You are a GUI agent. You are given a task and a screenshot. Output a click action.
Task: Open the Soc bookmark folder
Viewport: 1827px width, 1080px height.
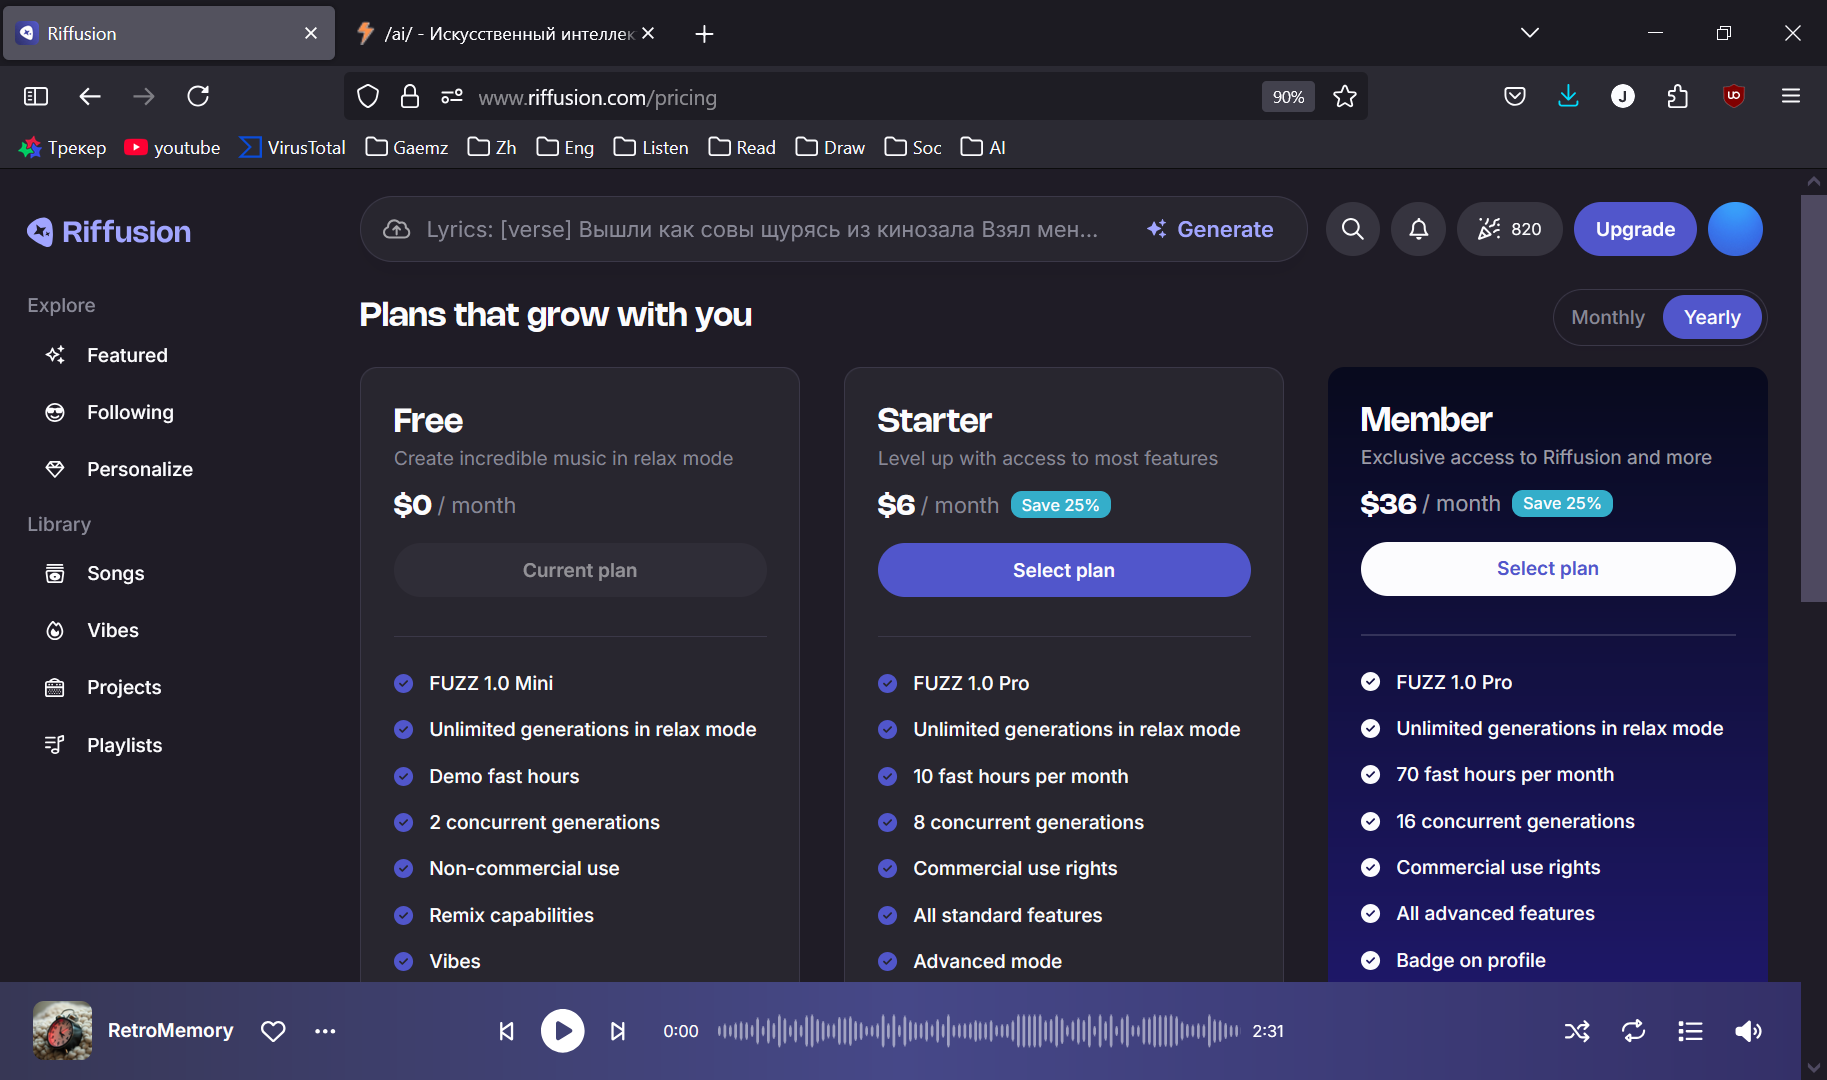(x=913, y=147)
